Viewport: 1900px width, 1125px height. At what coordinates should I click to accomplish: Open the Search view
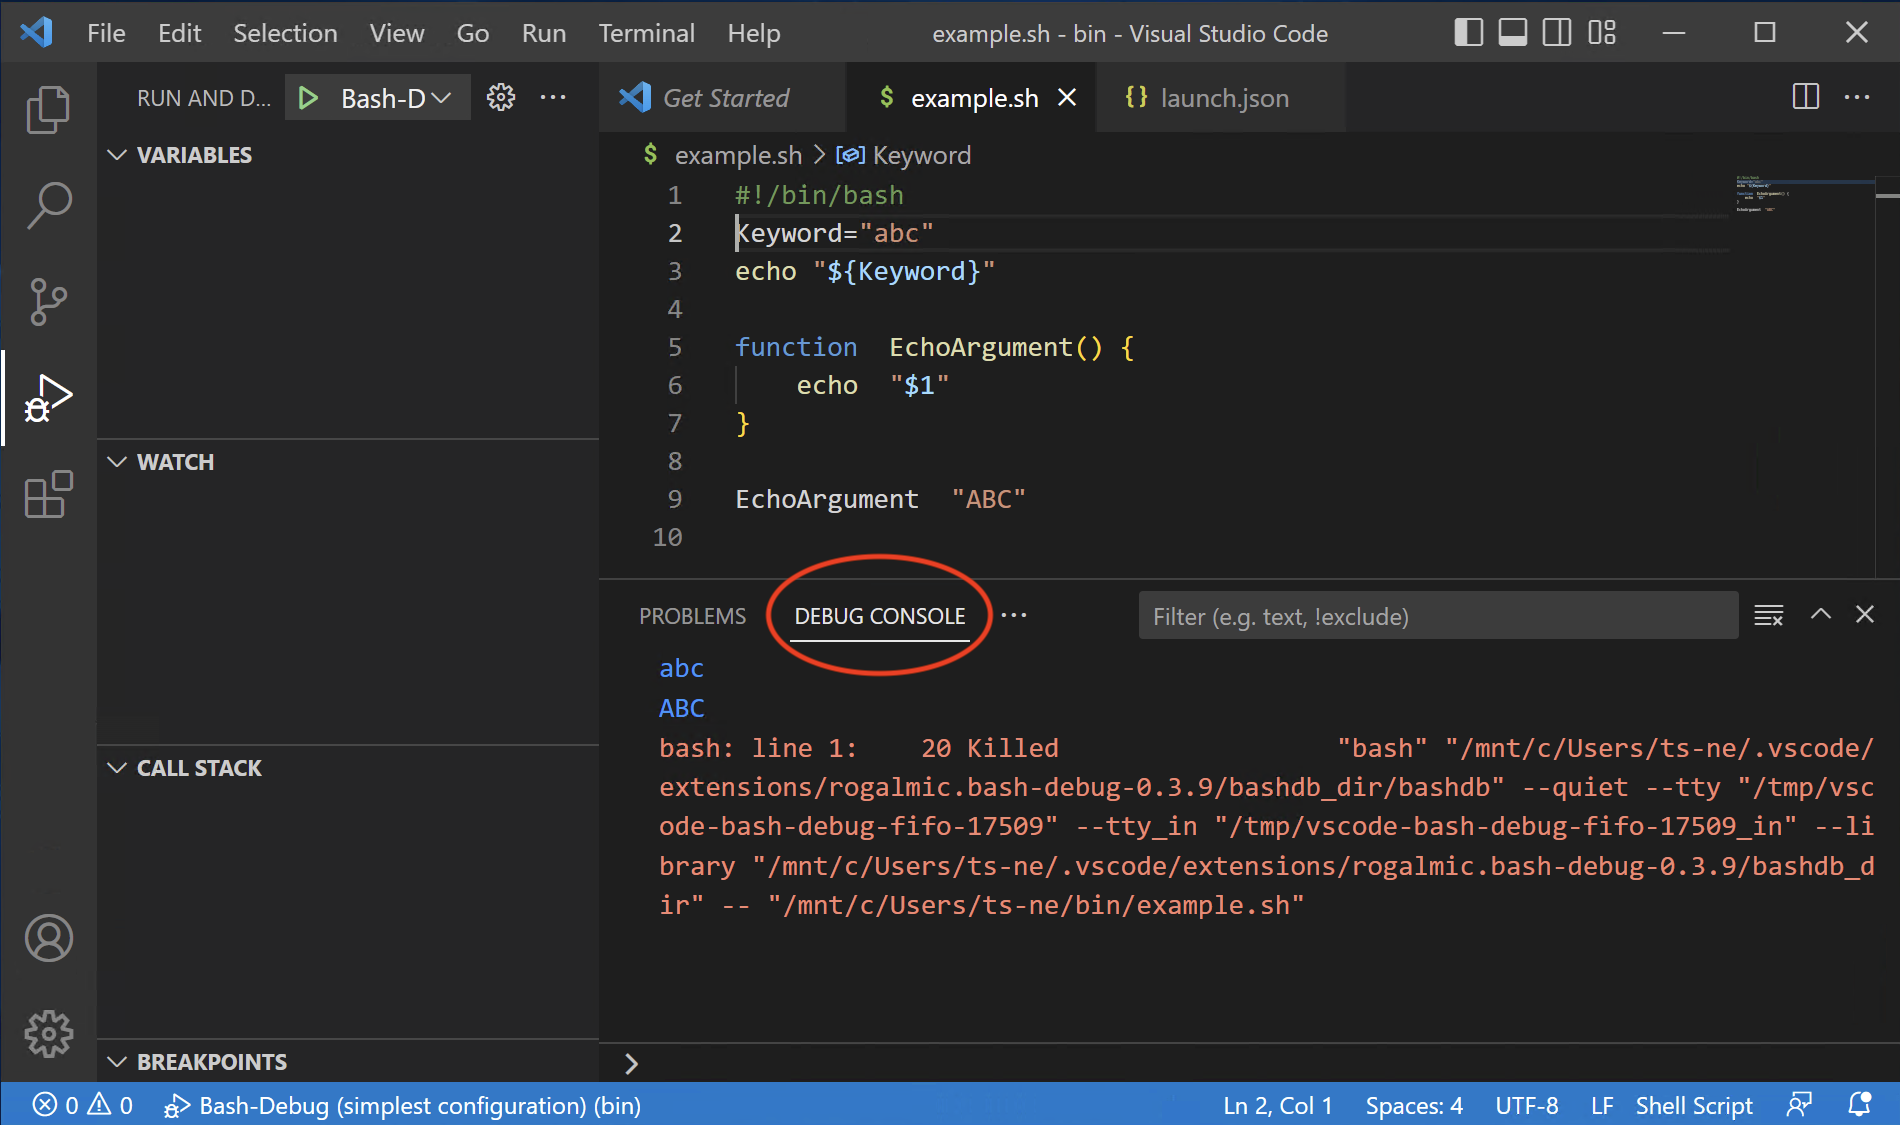pos(47,203)
